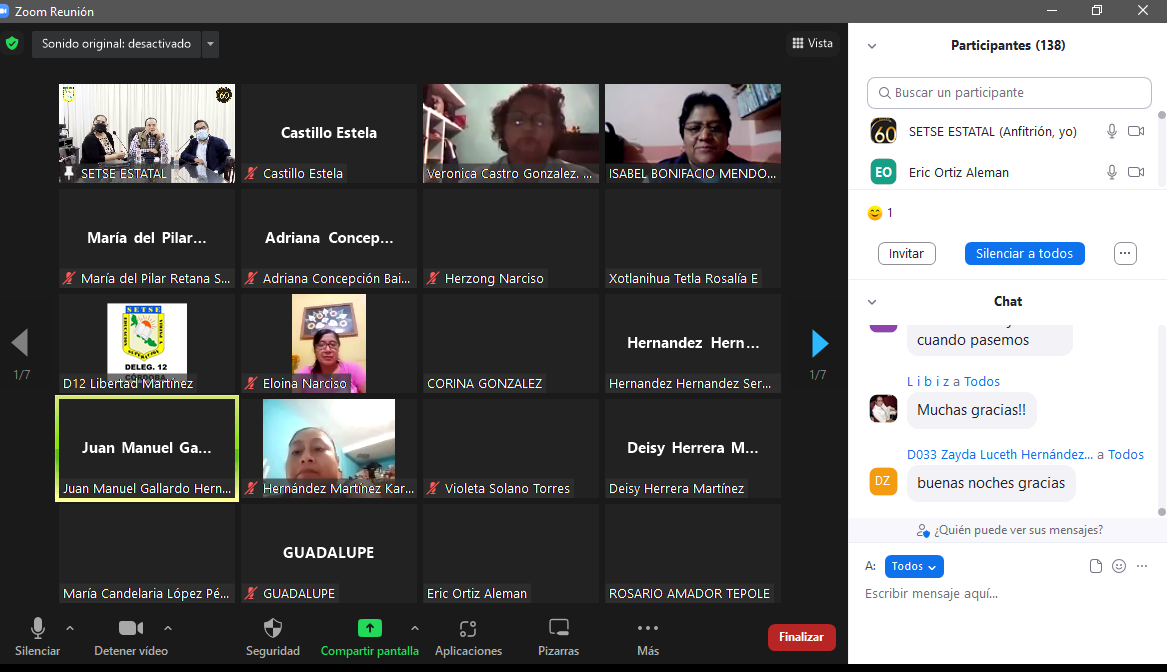Select ROSARIO AMADOR TEPOLE tile

click(x=693, y=553)
